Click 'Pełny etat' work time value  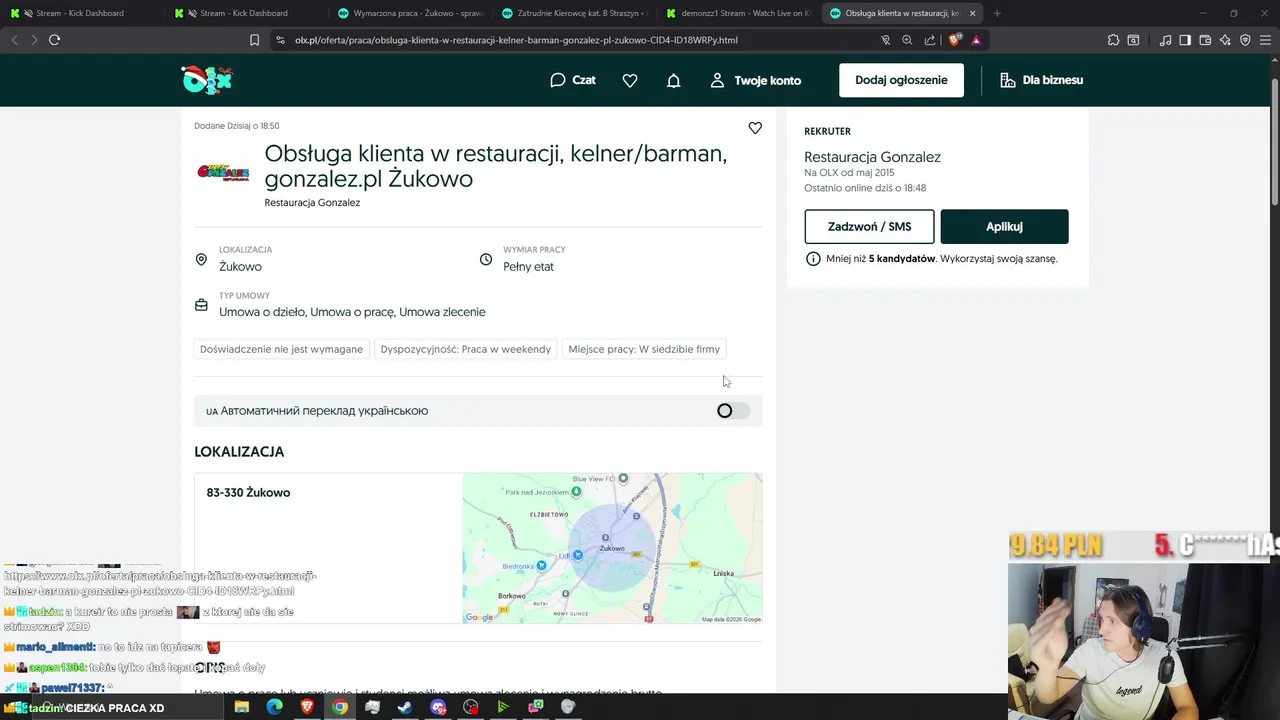(x=528, y=267)
